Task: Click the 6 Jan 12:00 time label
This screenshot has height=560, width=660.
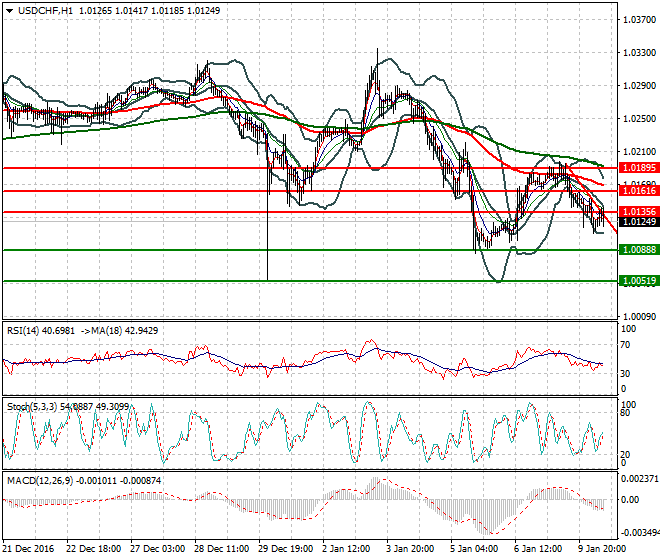Action: (x=538, y=549)
